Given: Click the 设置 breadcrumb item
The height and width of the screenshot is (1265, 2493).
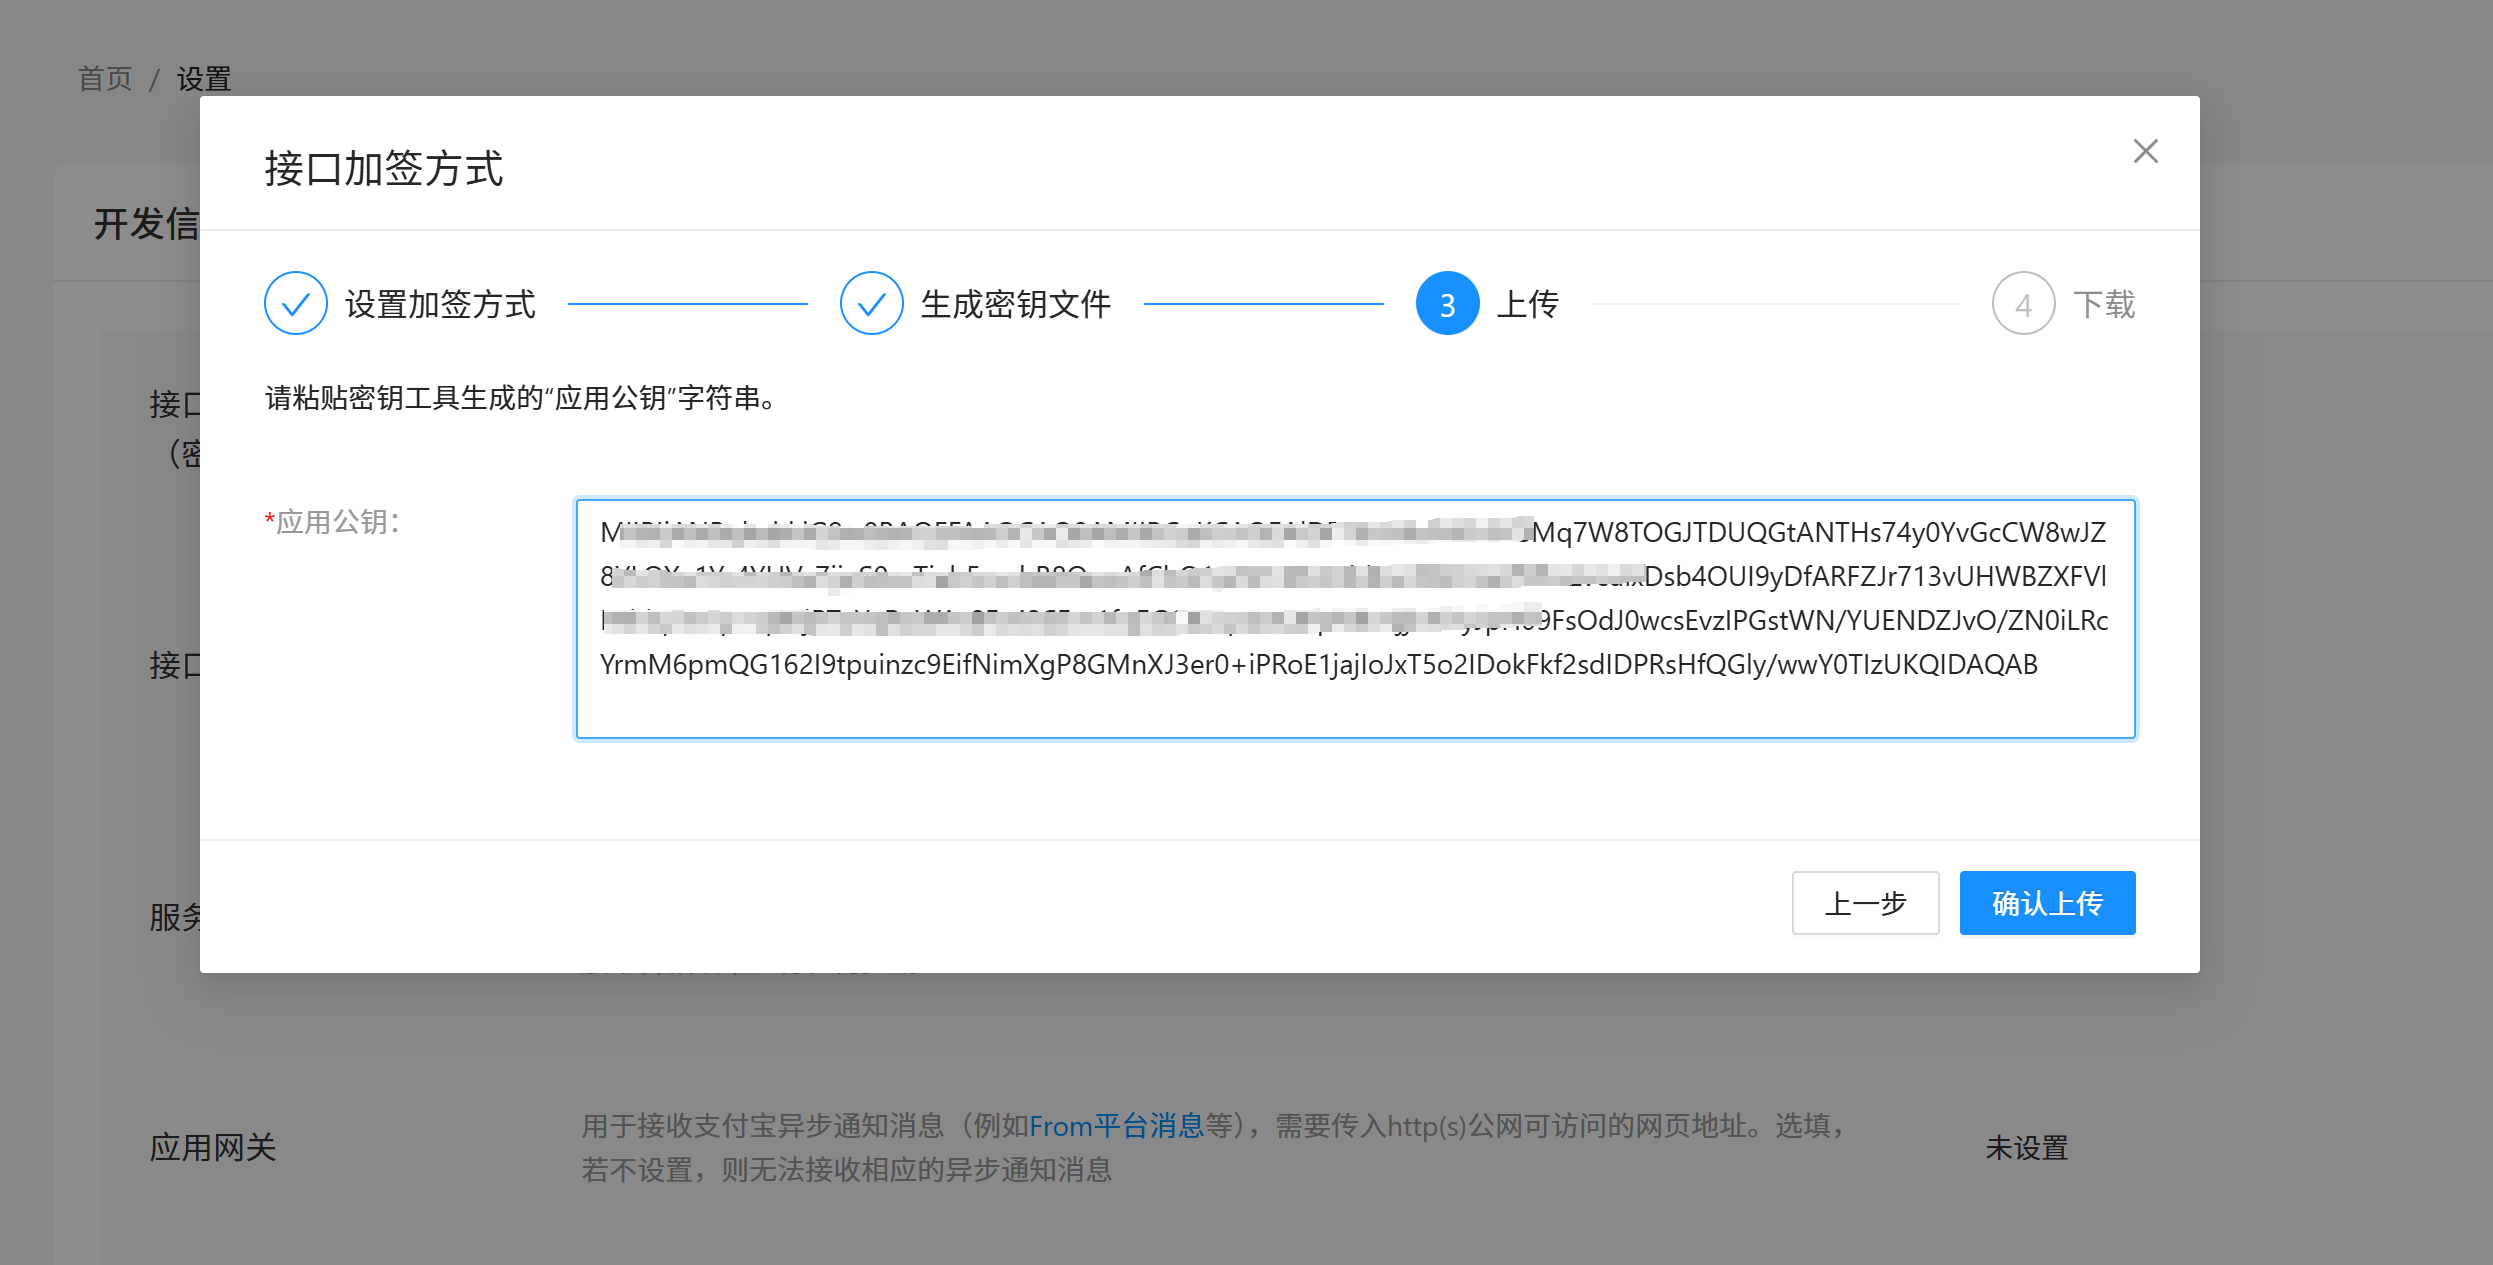Looking at the screenshot, I should (204, 79).
